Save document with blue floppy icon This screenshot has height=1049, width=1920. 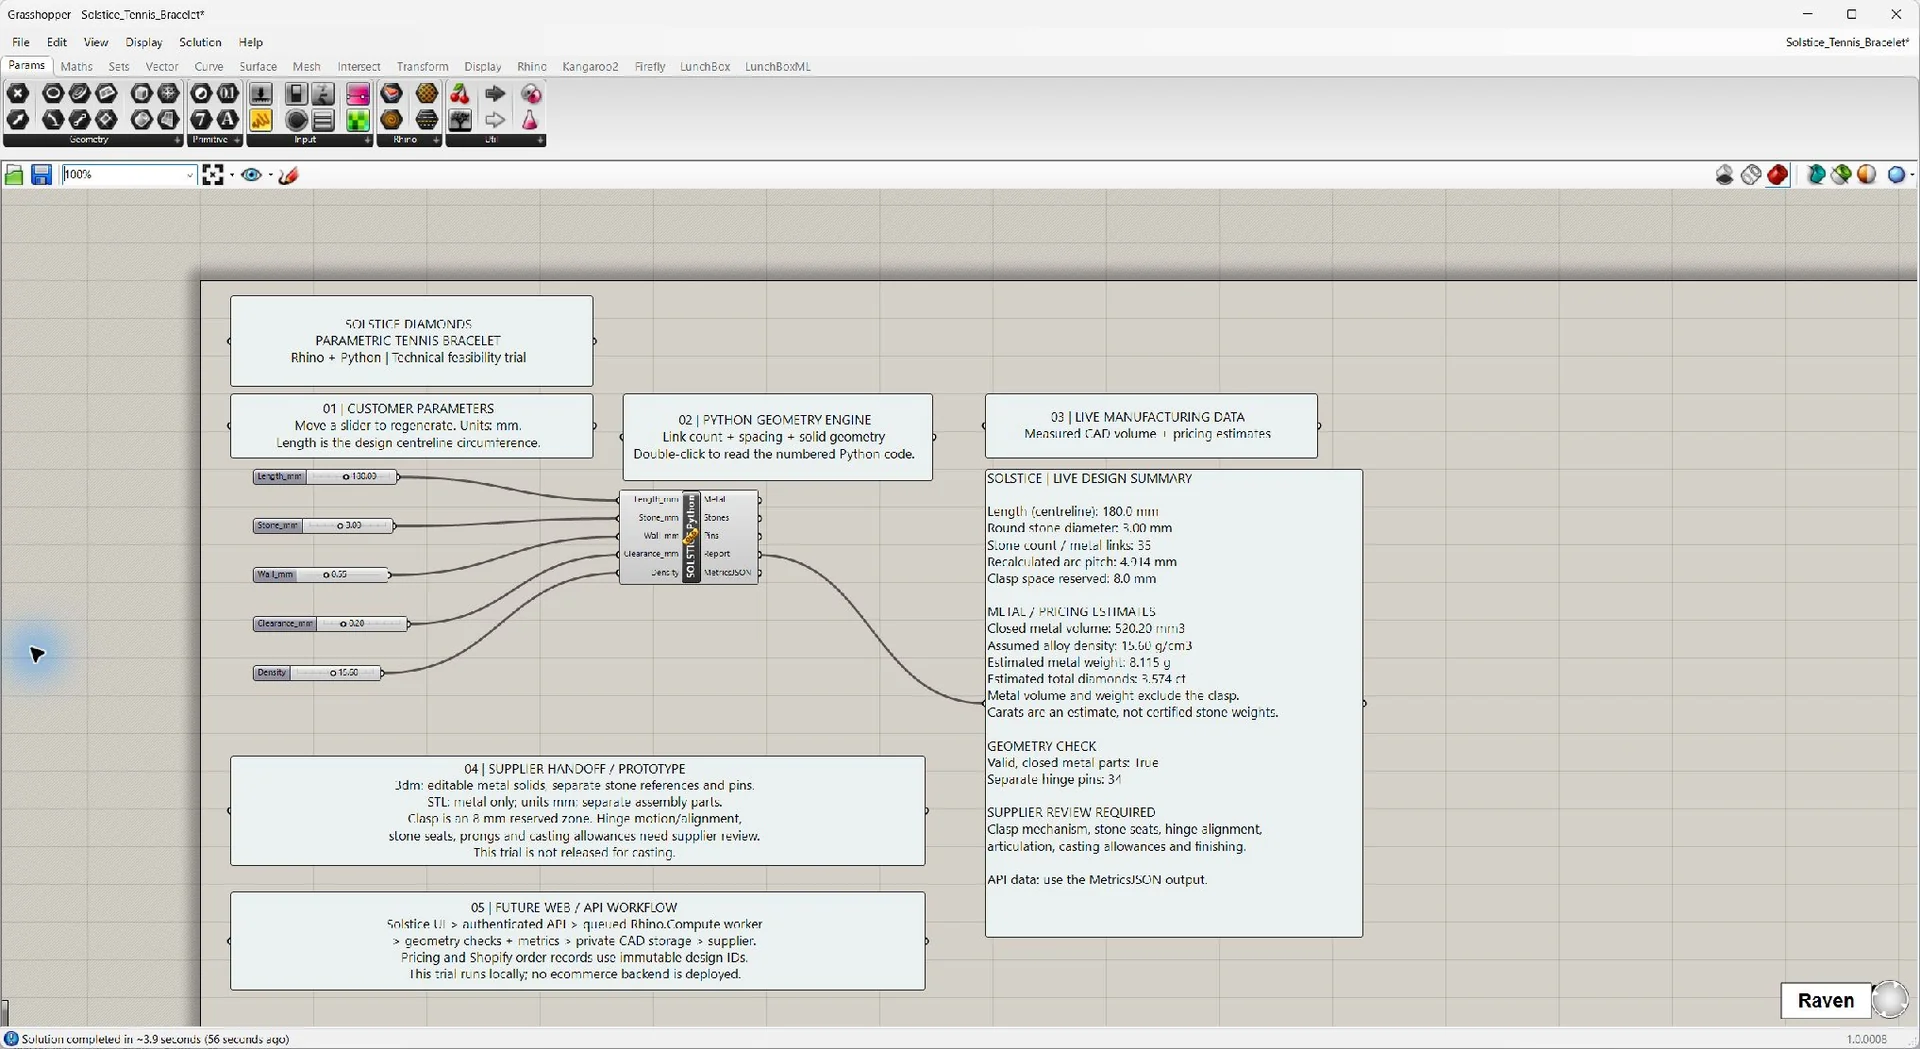pos(41,175)
